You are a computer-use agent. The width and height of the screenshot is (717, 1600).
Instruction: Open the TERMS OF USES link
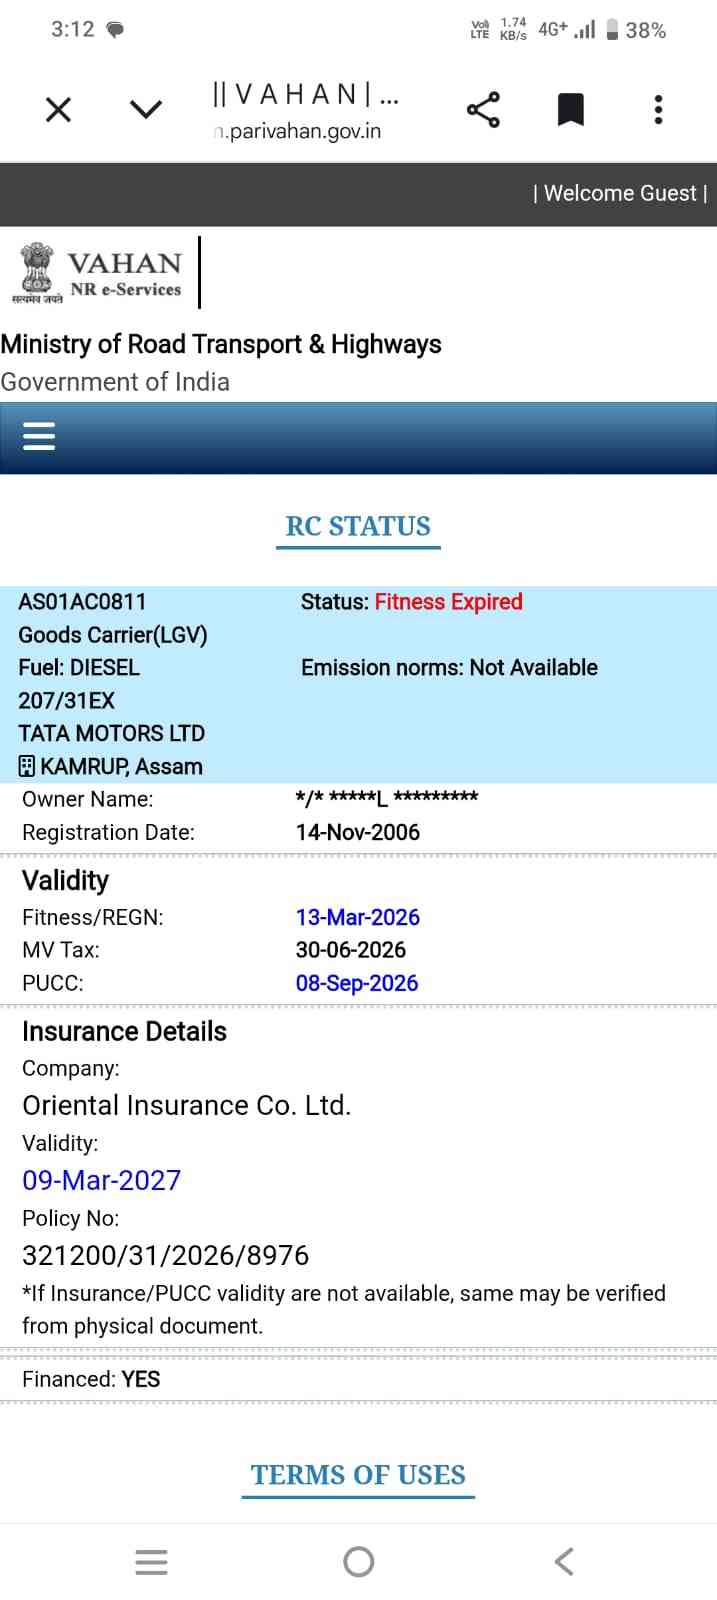click(358, 1475)
